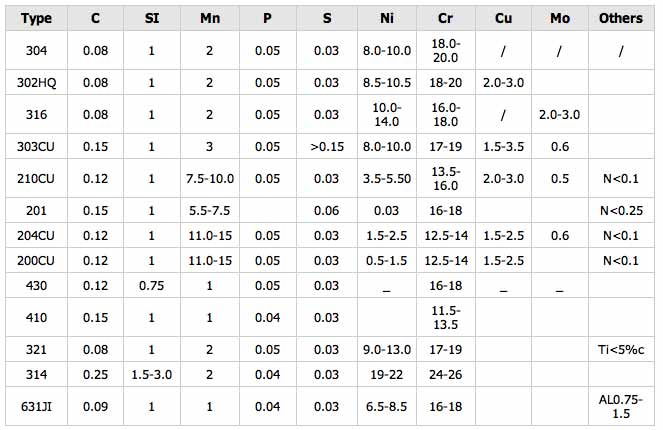This screenshot has width=663, height=430.
Task: Select the 302HQ type cell
Action: click(36, 82)
